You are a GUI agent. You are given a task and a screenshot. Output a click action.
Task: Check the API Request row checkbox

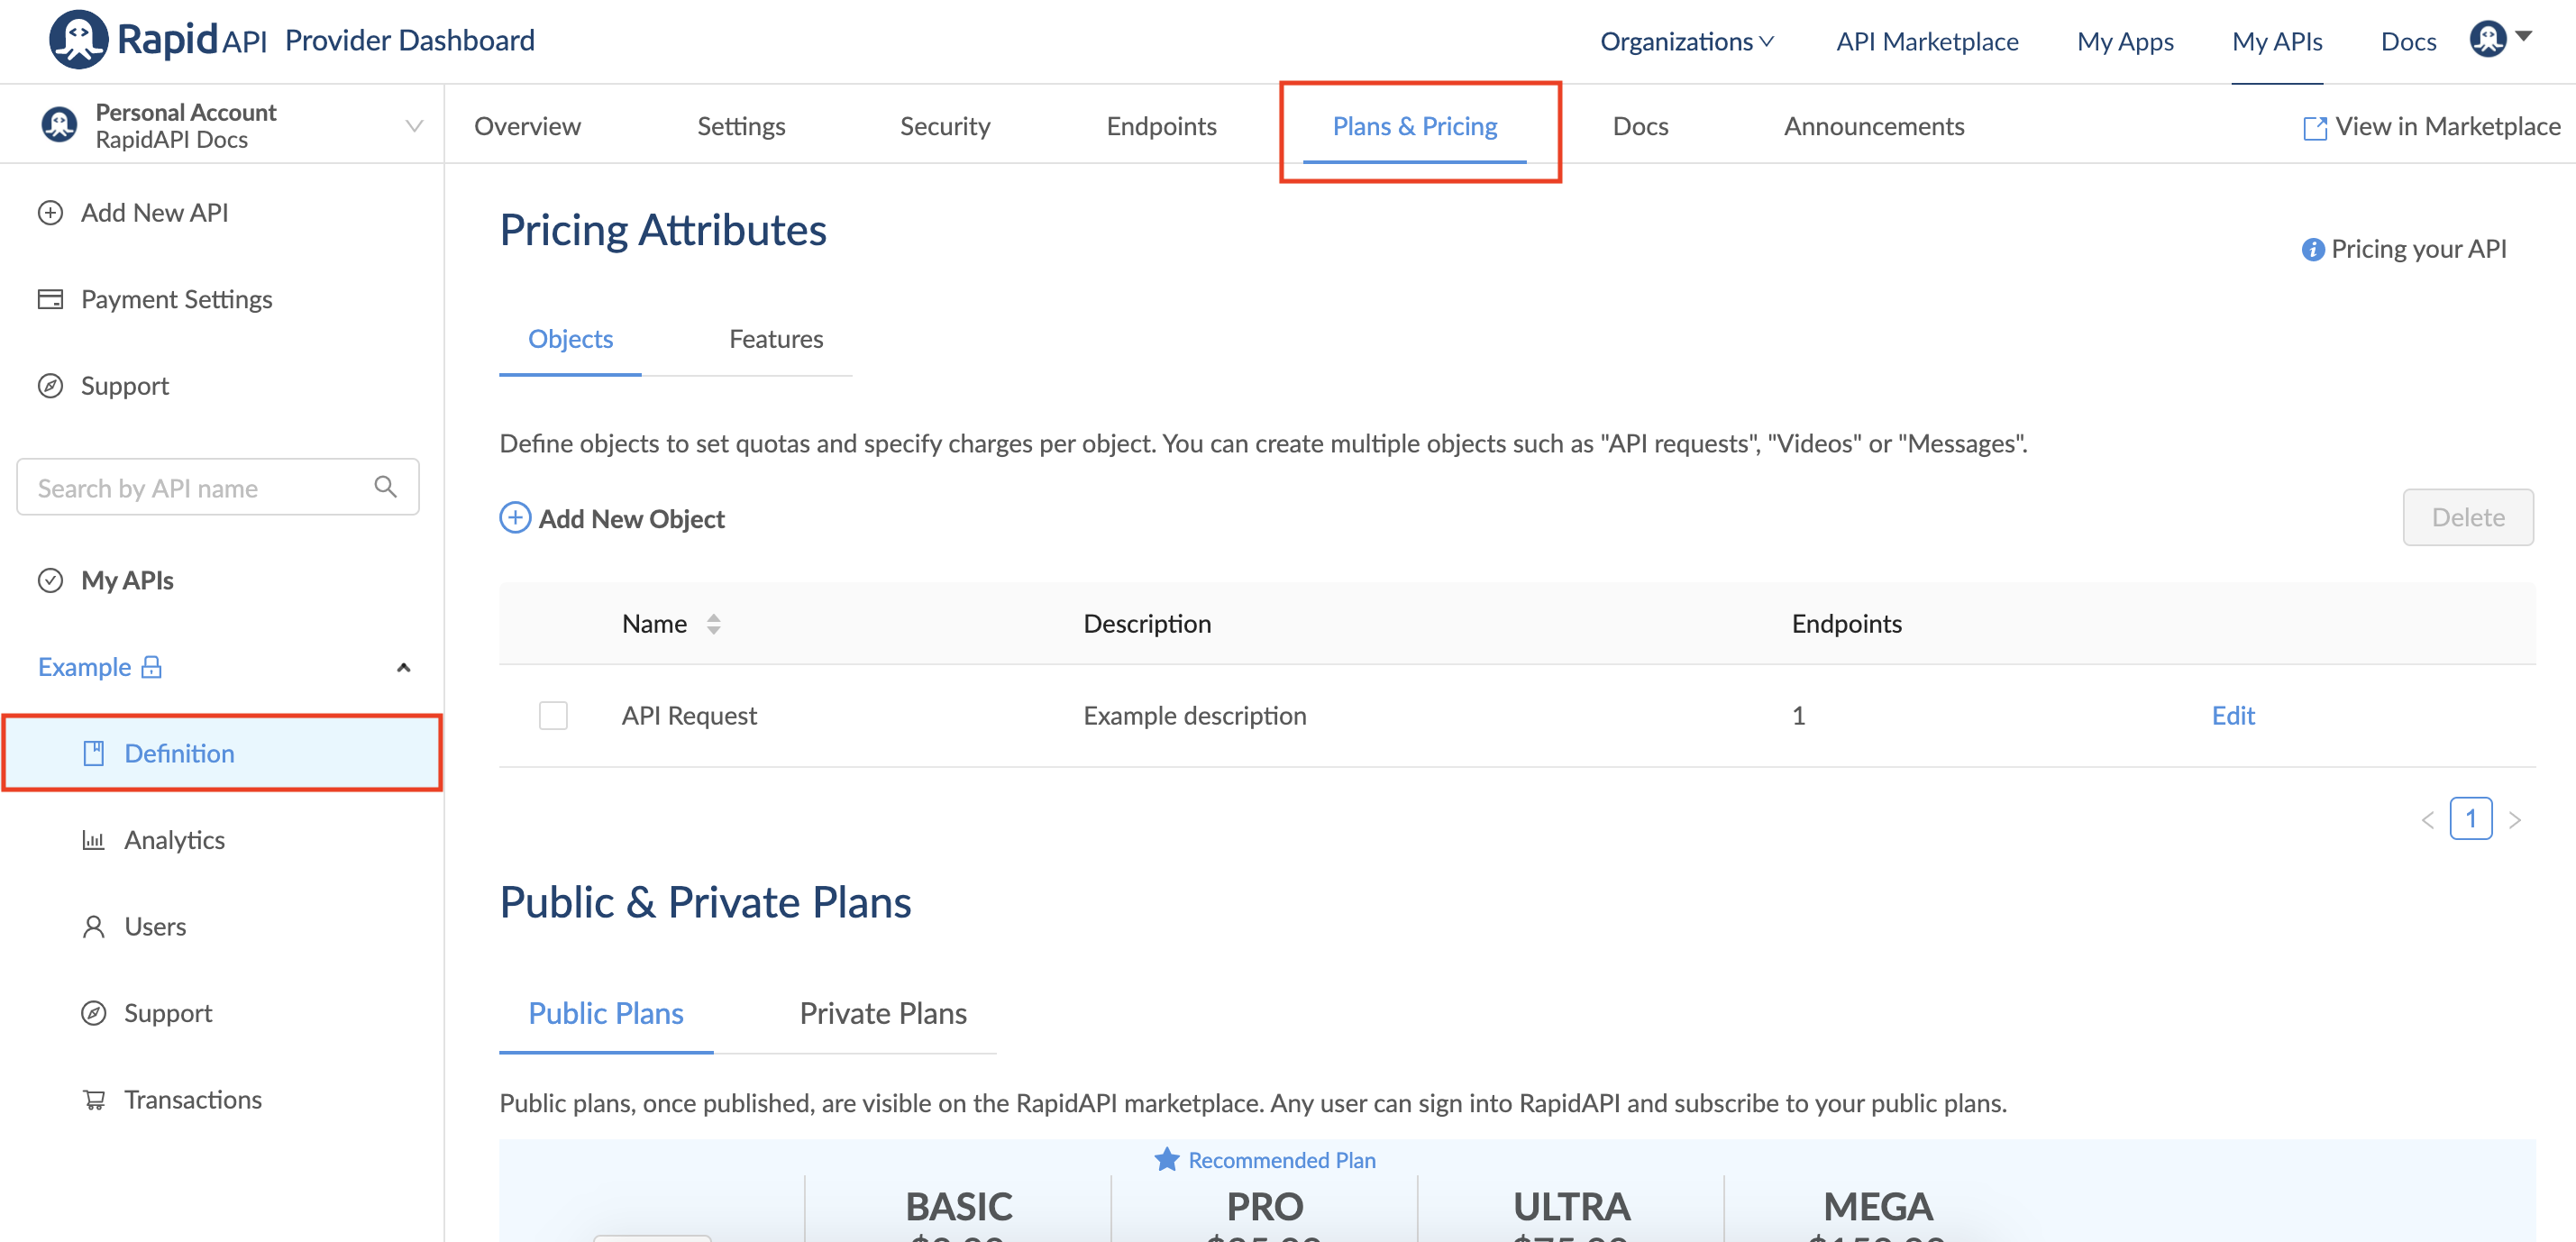coord(553,716)
